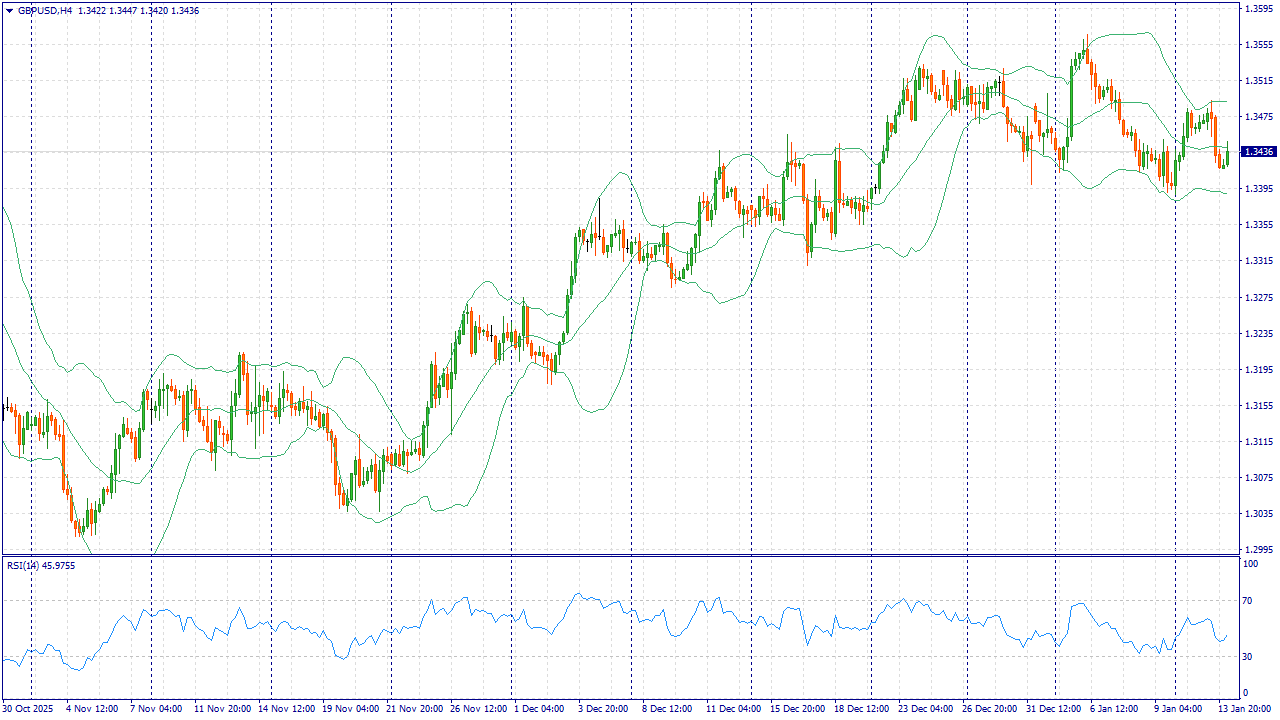Click the current price tag 1.3436
The height and width of the screenshot is (720, 1280).
tap(1257, 152)
